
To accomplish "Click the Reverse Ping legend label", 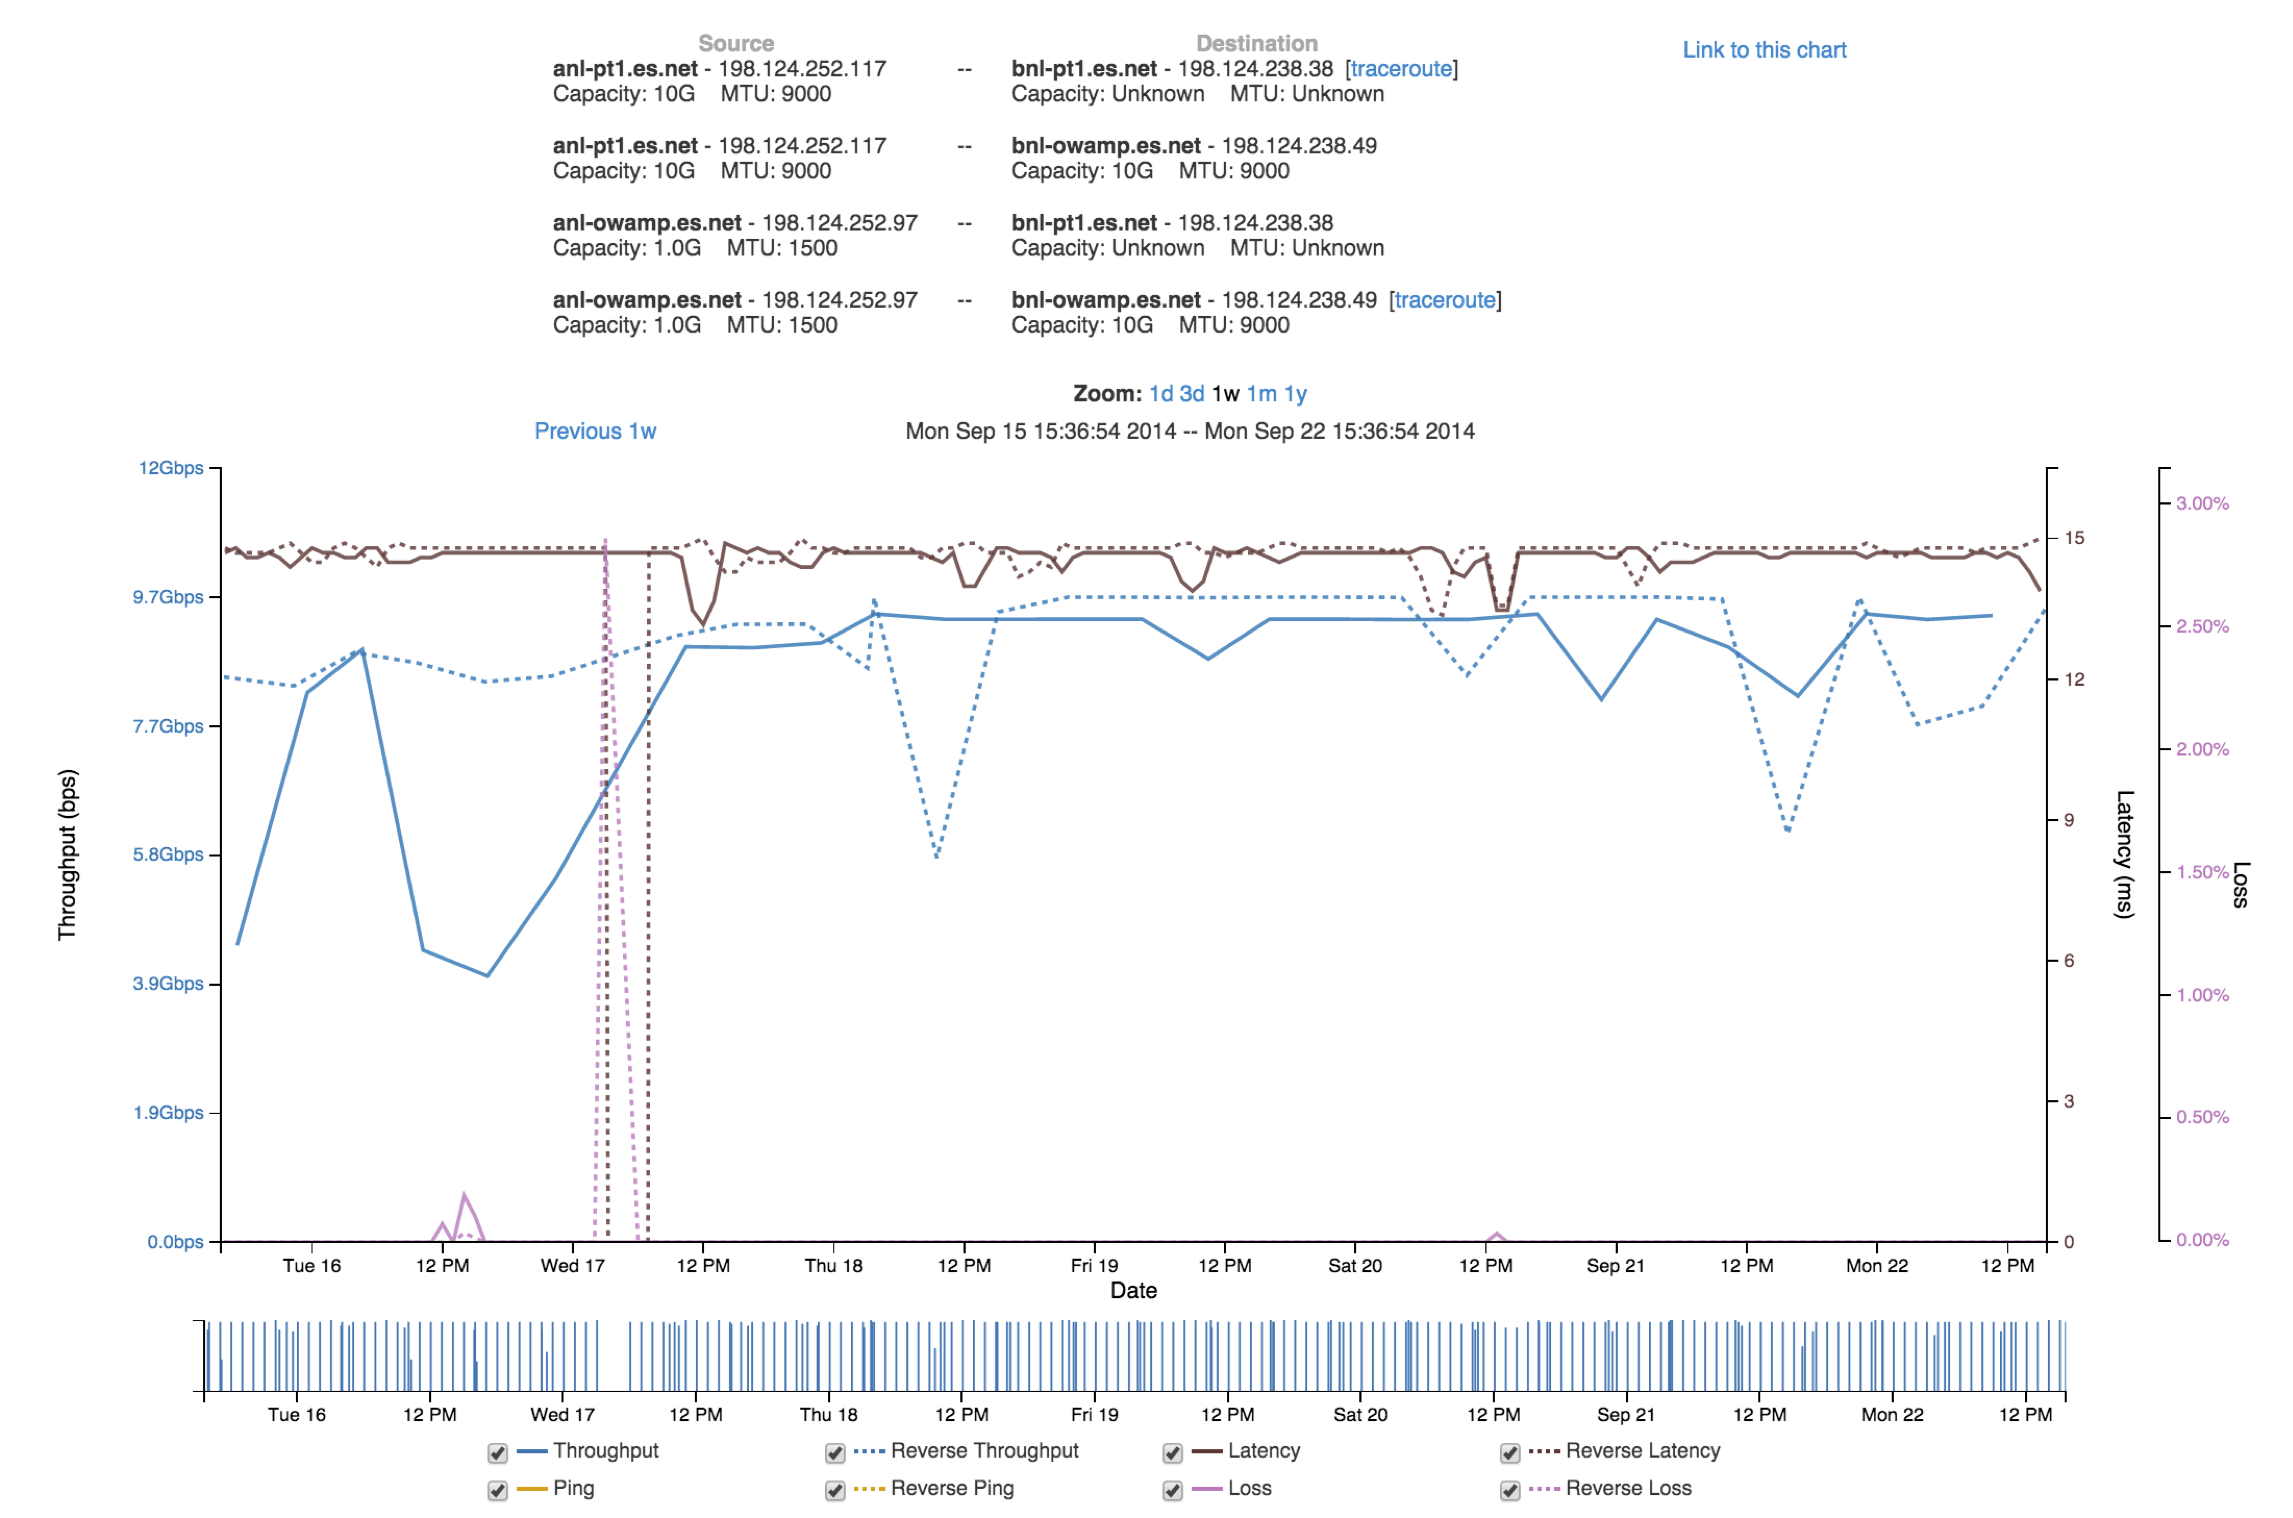I will click(952, 1488).
